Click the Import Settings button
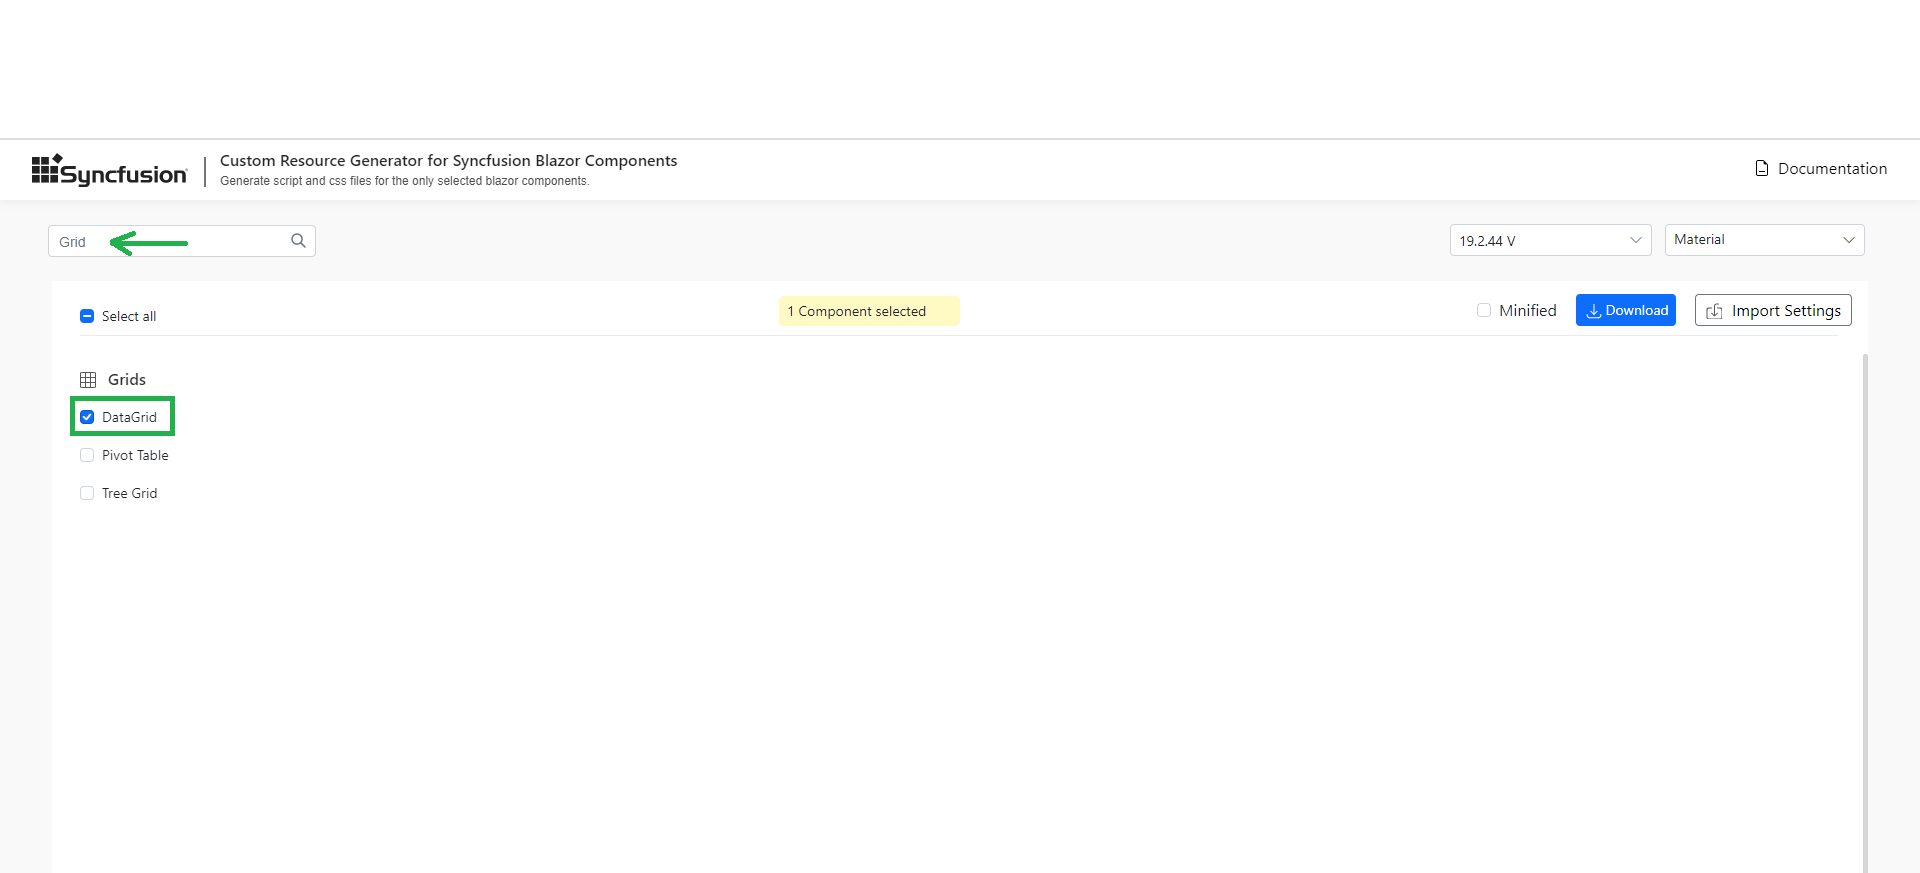Screen dimensions: 1920x873 point(1773,310)
